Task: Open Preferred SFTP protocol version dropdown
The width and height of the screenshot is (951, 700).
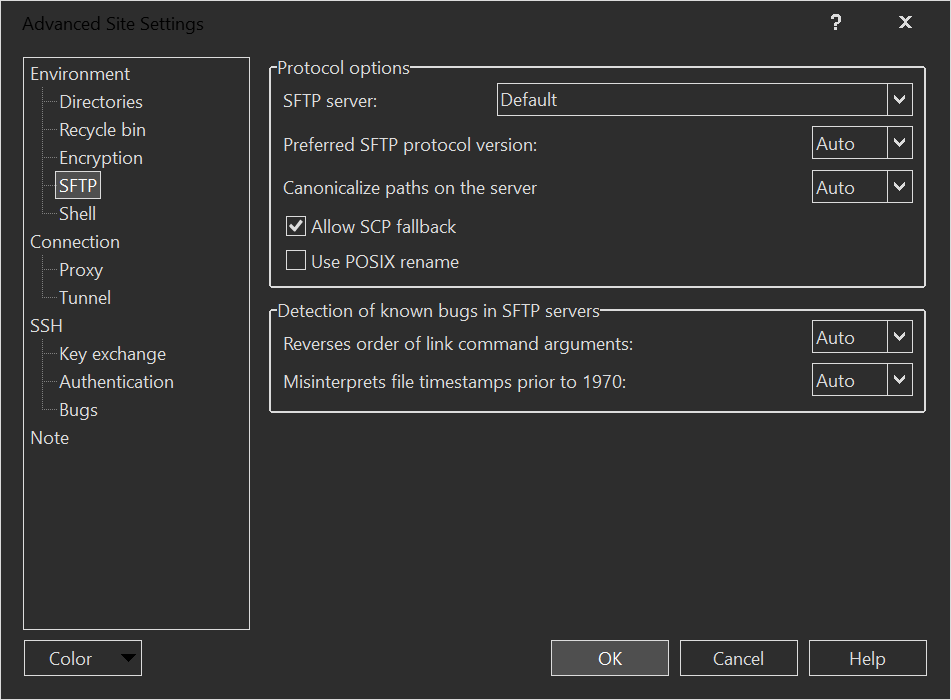Action: pyautogui.click(x=862, y=143)
